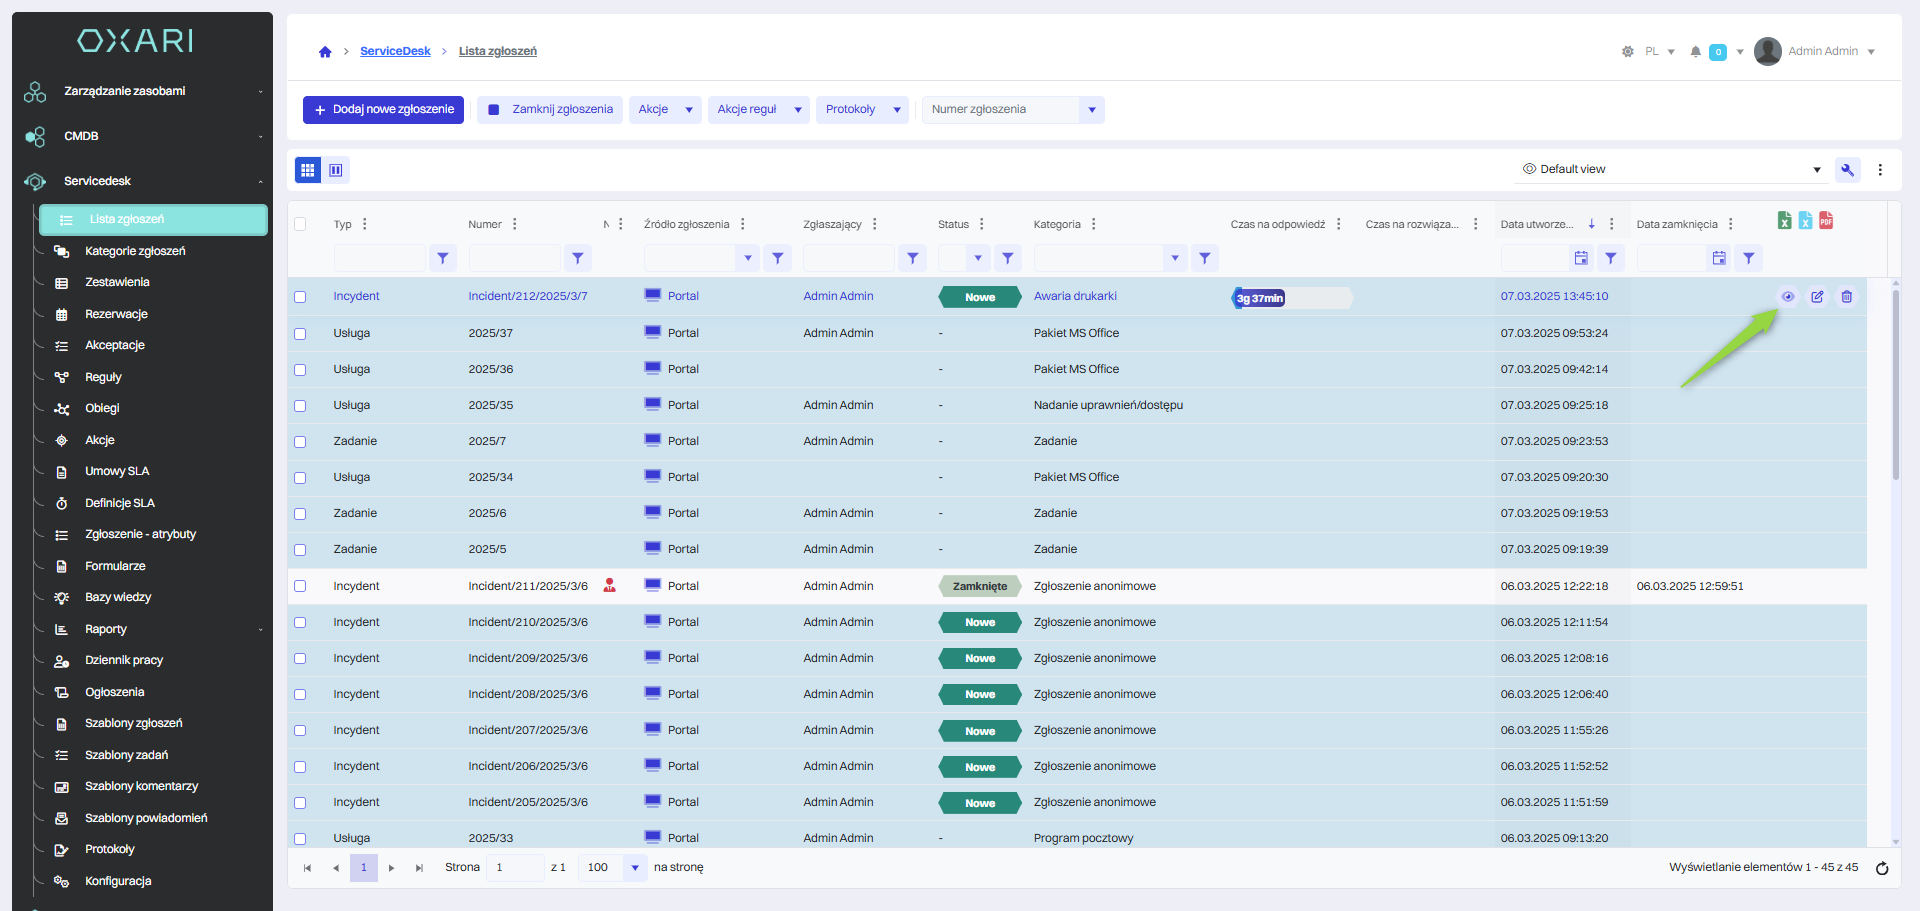The height and width of the screenshot is (911, 1920).
Task: Open the wrench view settings icon
Action: (x=1847, y=170)
